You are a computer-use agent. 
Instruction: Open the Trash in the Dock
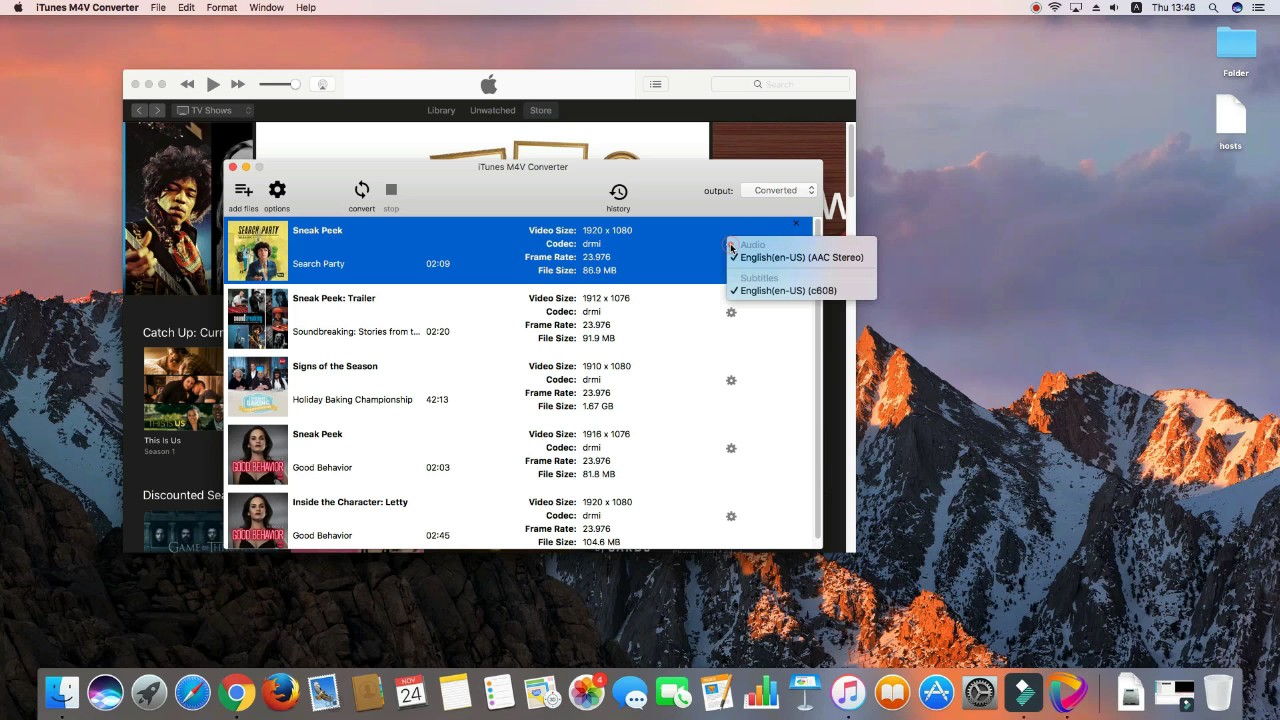(1218, 692)
